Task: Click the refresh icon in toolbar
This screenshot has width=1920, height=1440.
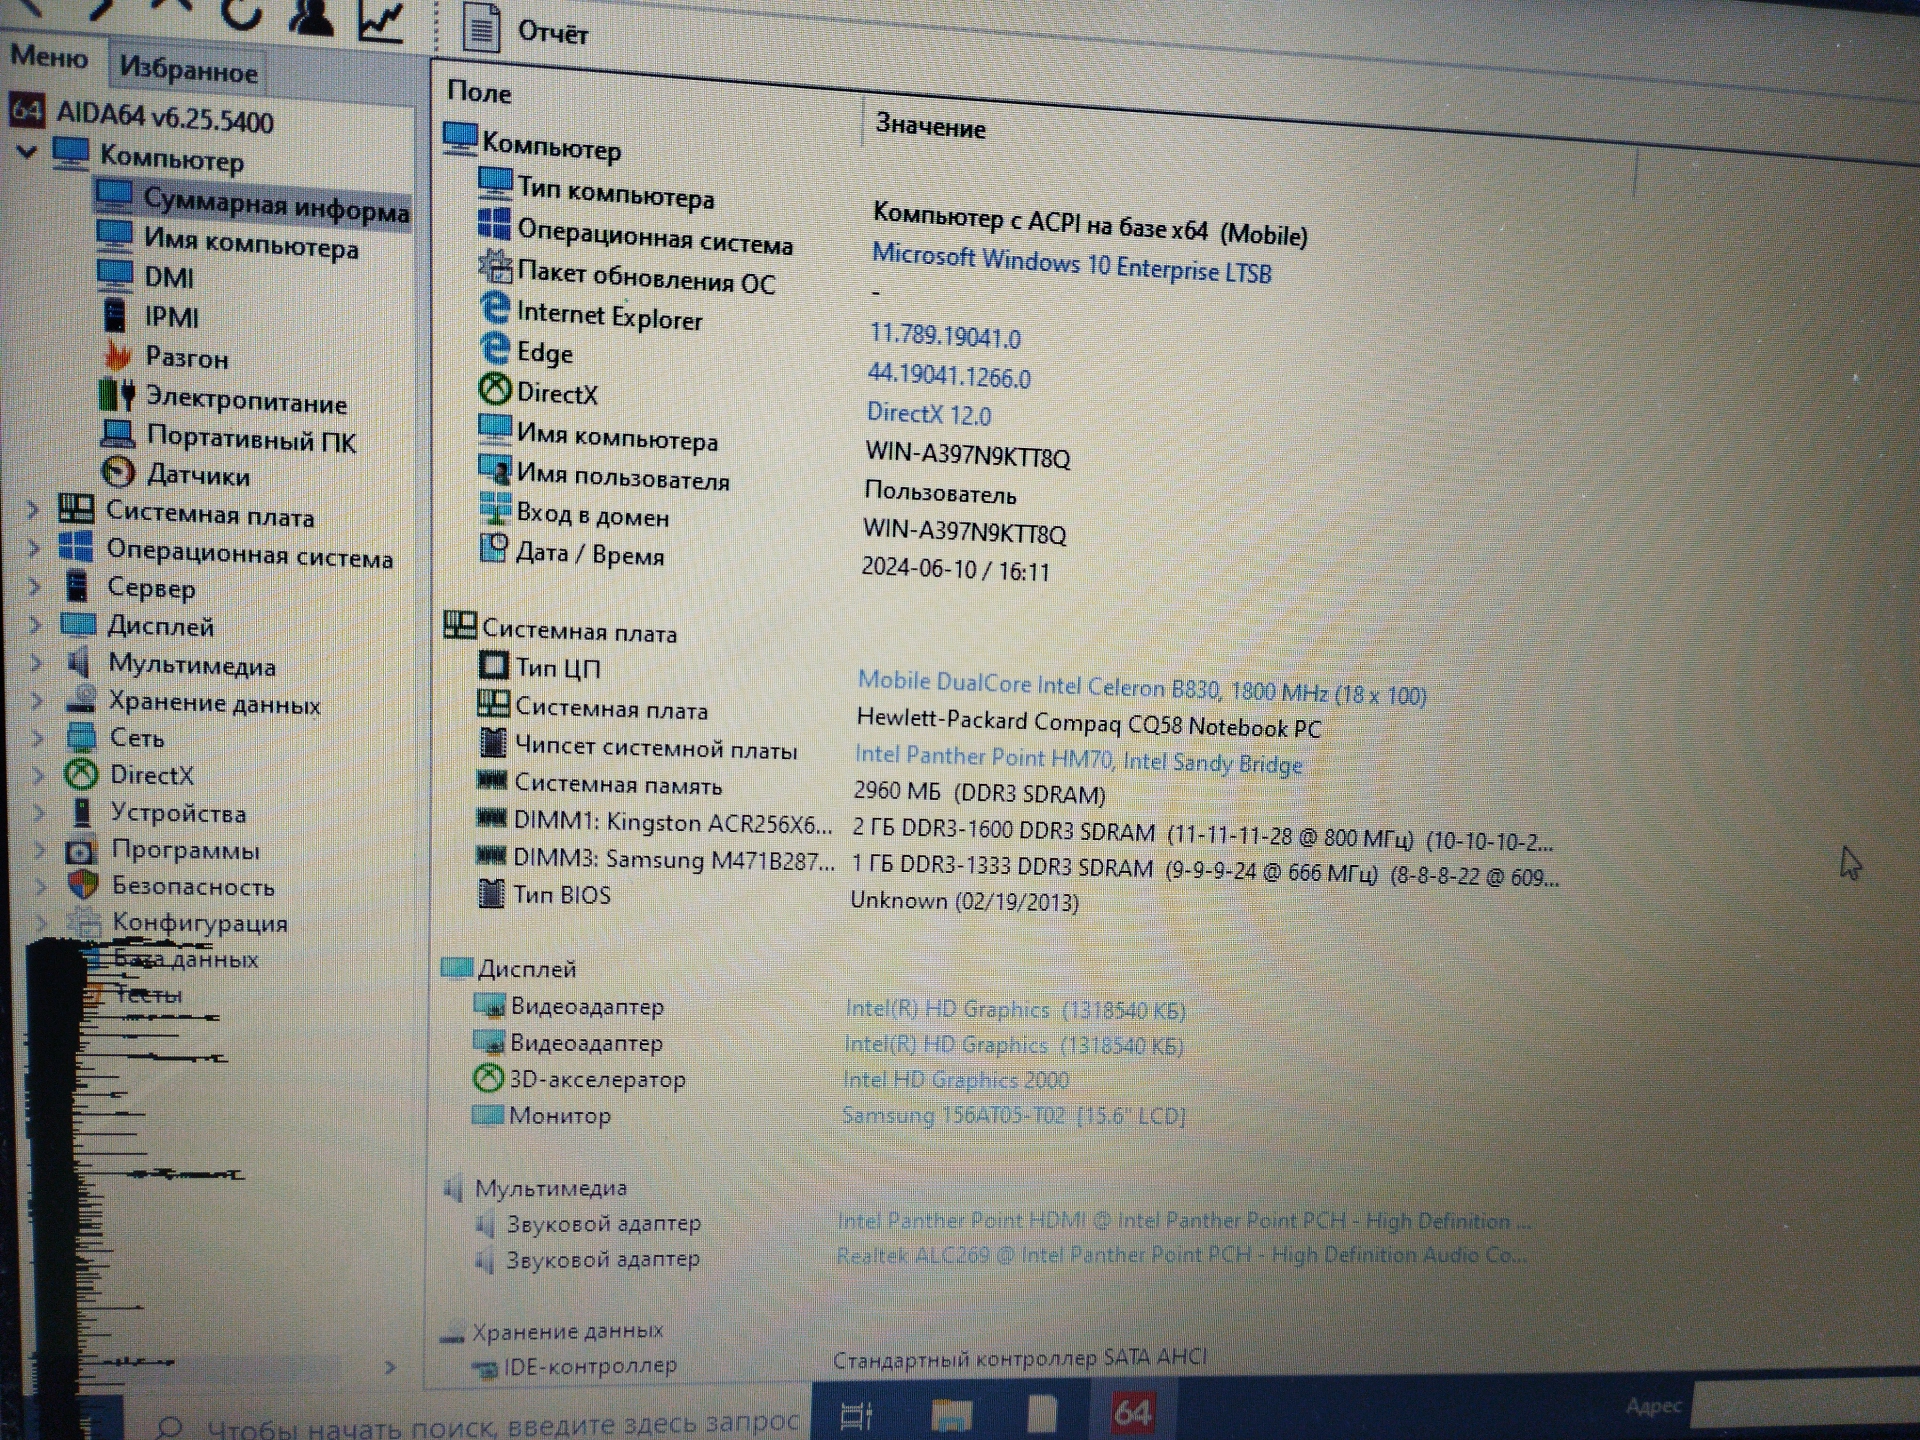Action: pyautogui.click(x=242, y=12)
